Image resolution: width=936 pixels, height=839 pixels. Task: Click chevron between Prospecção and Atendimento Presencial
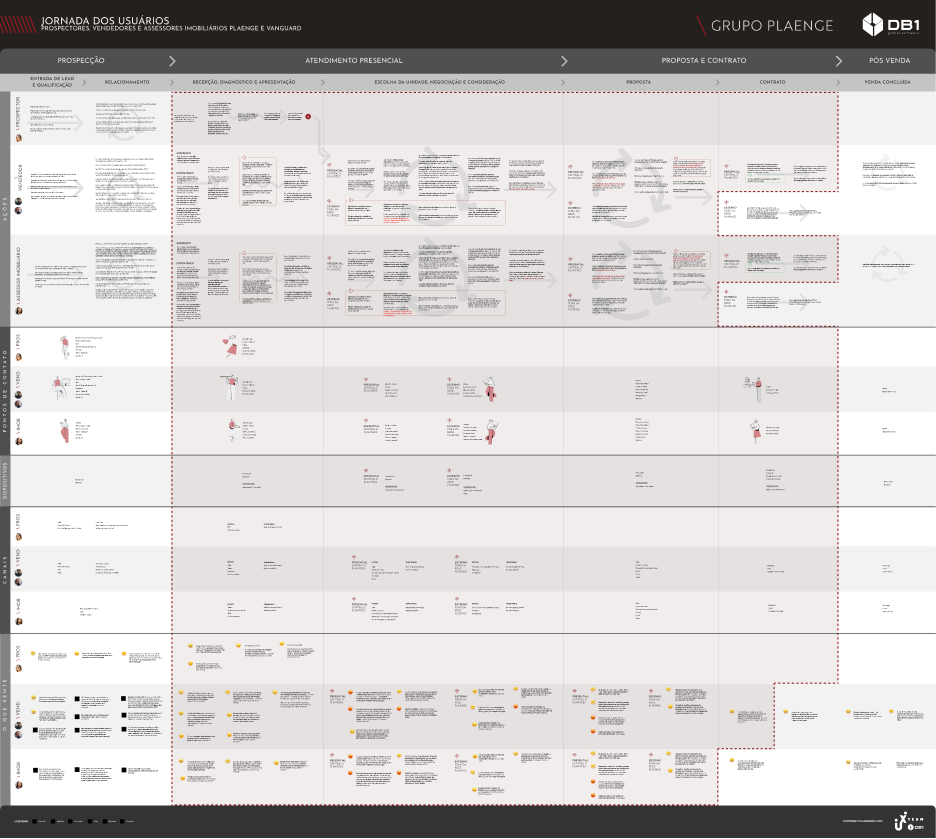[x=172, y=61]
